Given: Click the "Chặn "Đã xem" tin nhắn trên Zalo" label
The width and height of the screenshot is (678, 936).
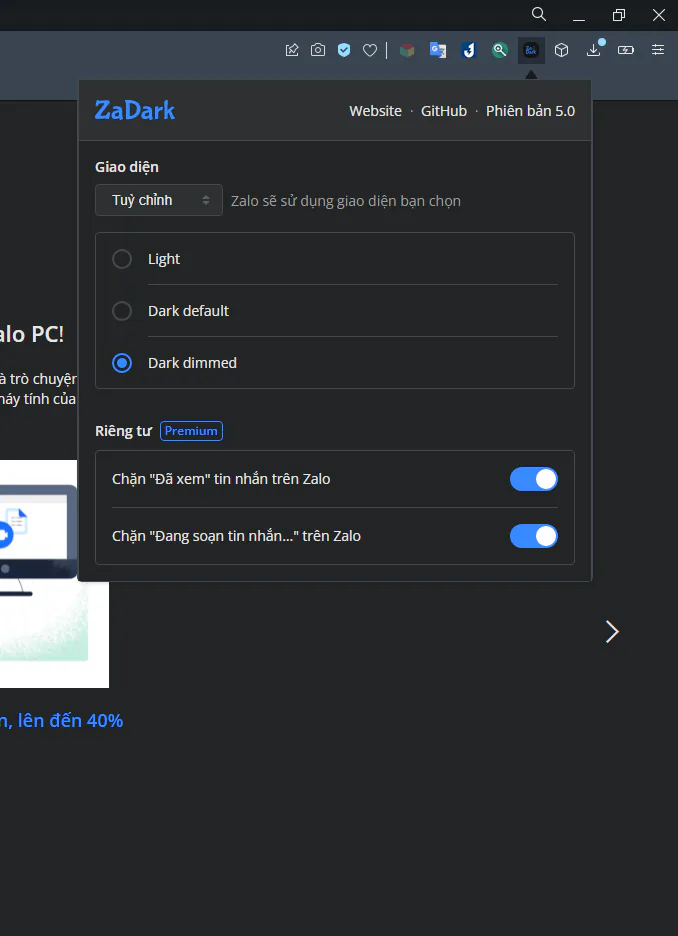Looking at the screenshot, I should point(221,479).
